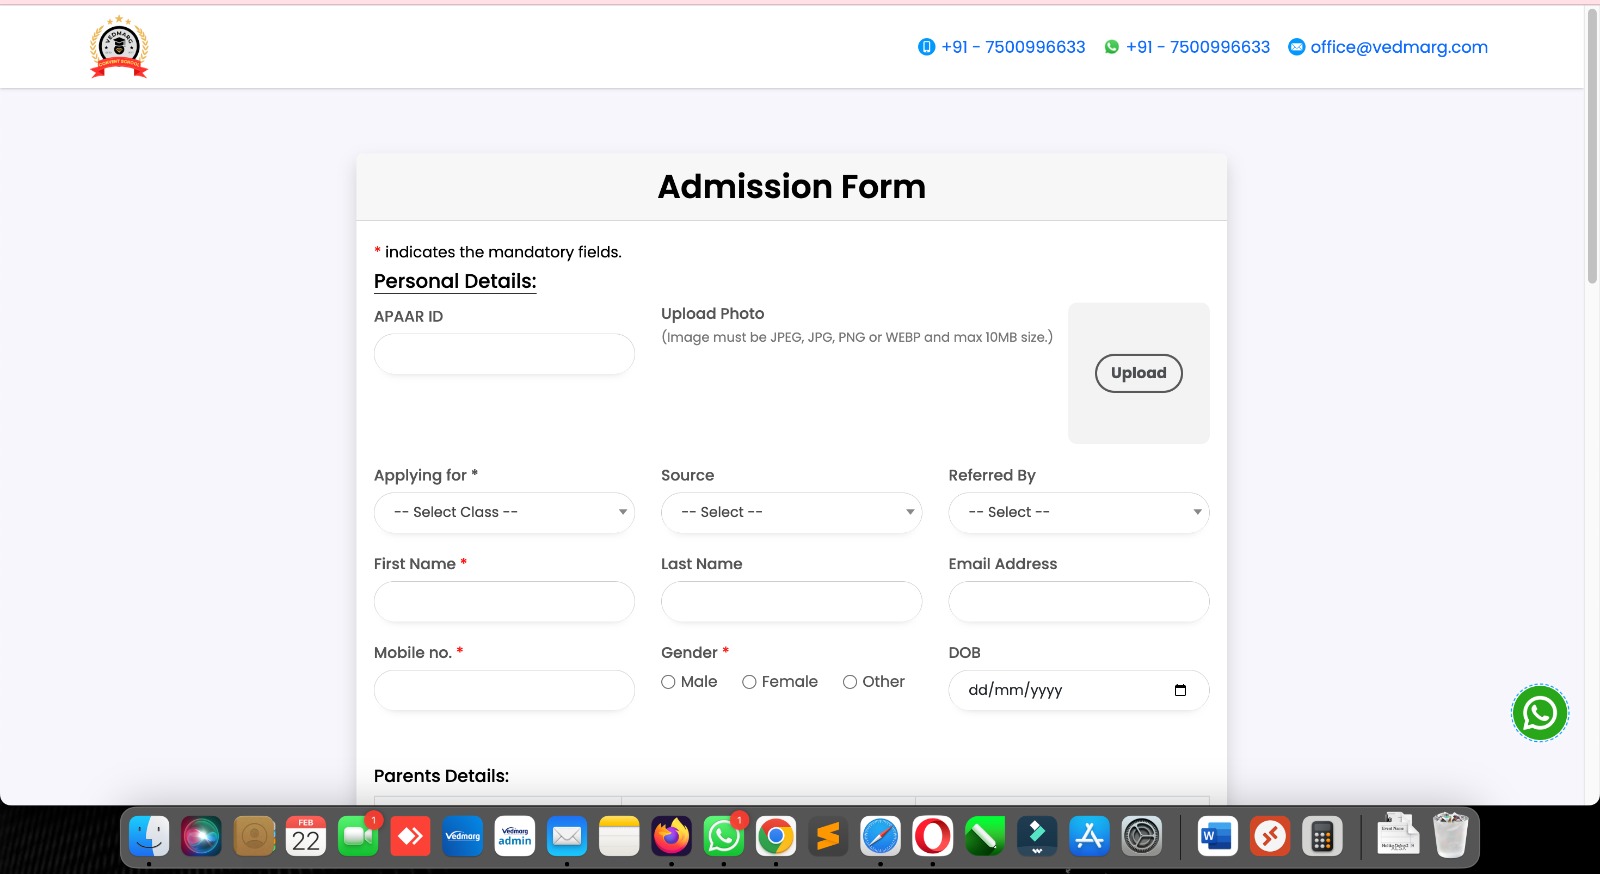Click the Admission Form heading
This screenshot has height=874, width=1600.
(x=791, y=187)
